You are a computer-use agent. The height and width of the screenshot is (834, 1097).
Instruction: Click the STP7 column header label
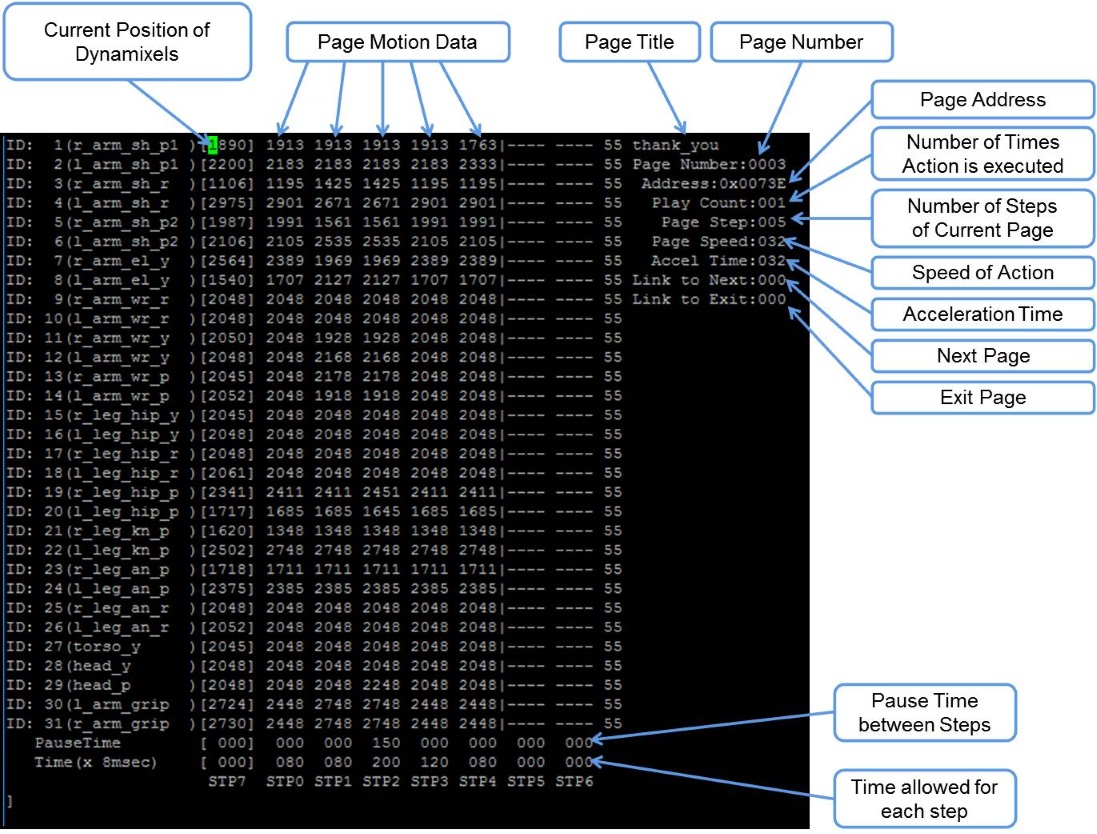pyautogui.click(x=227, y=782)
